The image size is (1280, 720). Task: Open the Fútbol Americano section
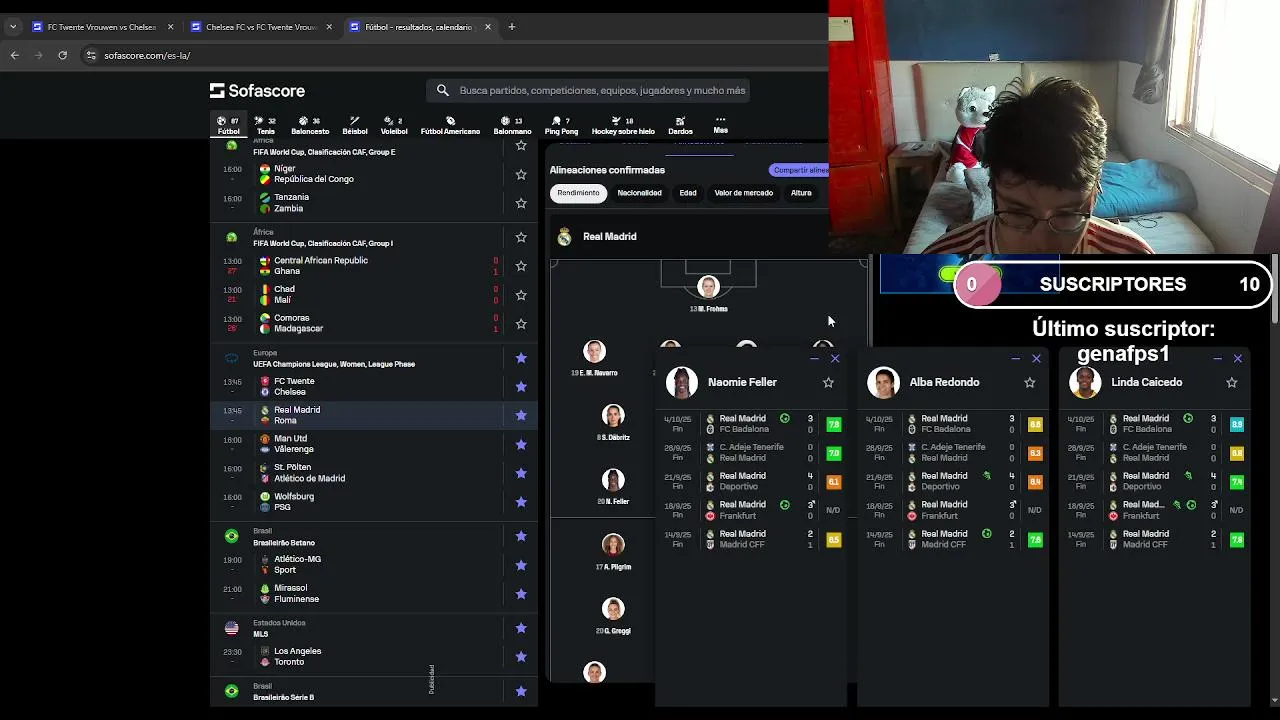pyautogui.click(x=450, y=125)
